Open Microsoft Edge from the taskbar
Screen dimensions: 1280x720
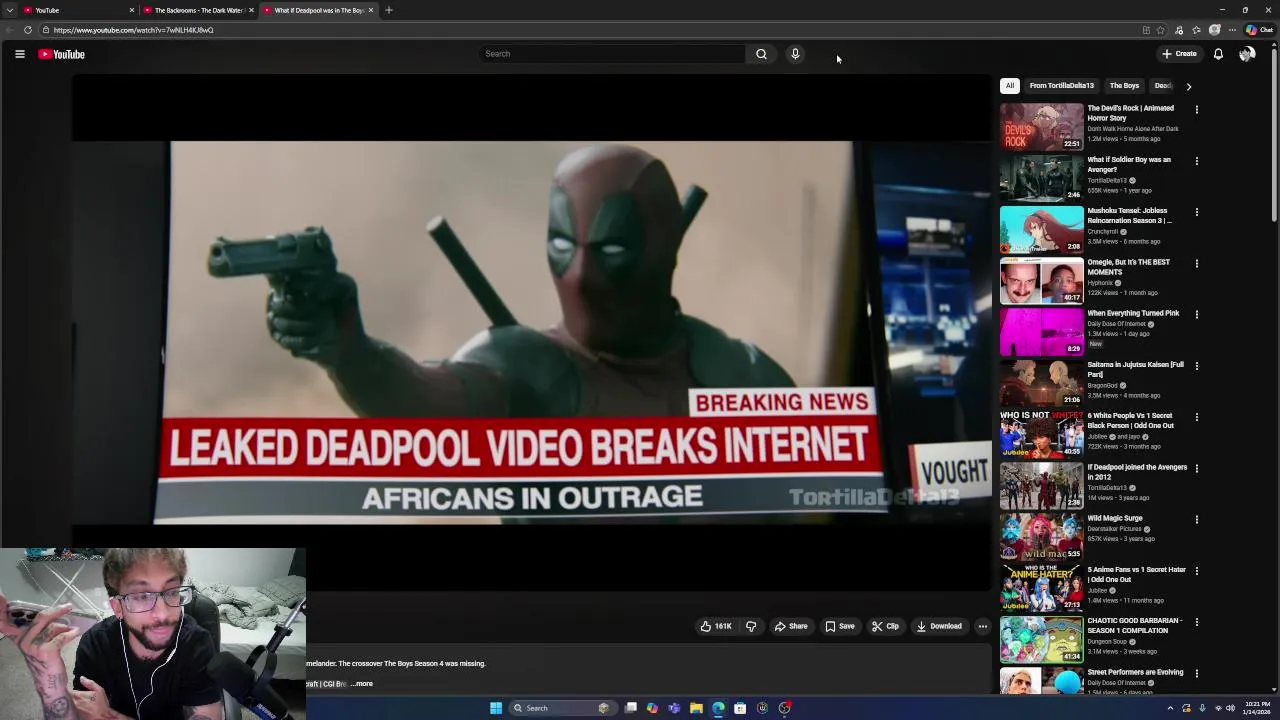(718, 708)
